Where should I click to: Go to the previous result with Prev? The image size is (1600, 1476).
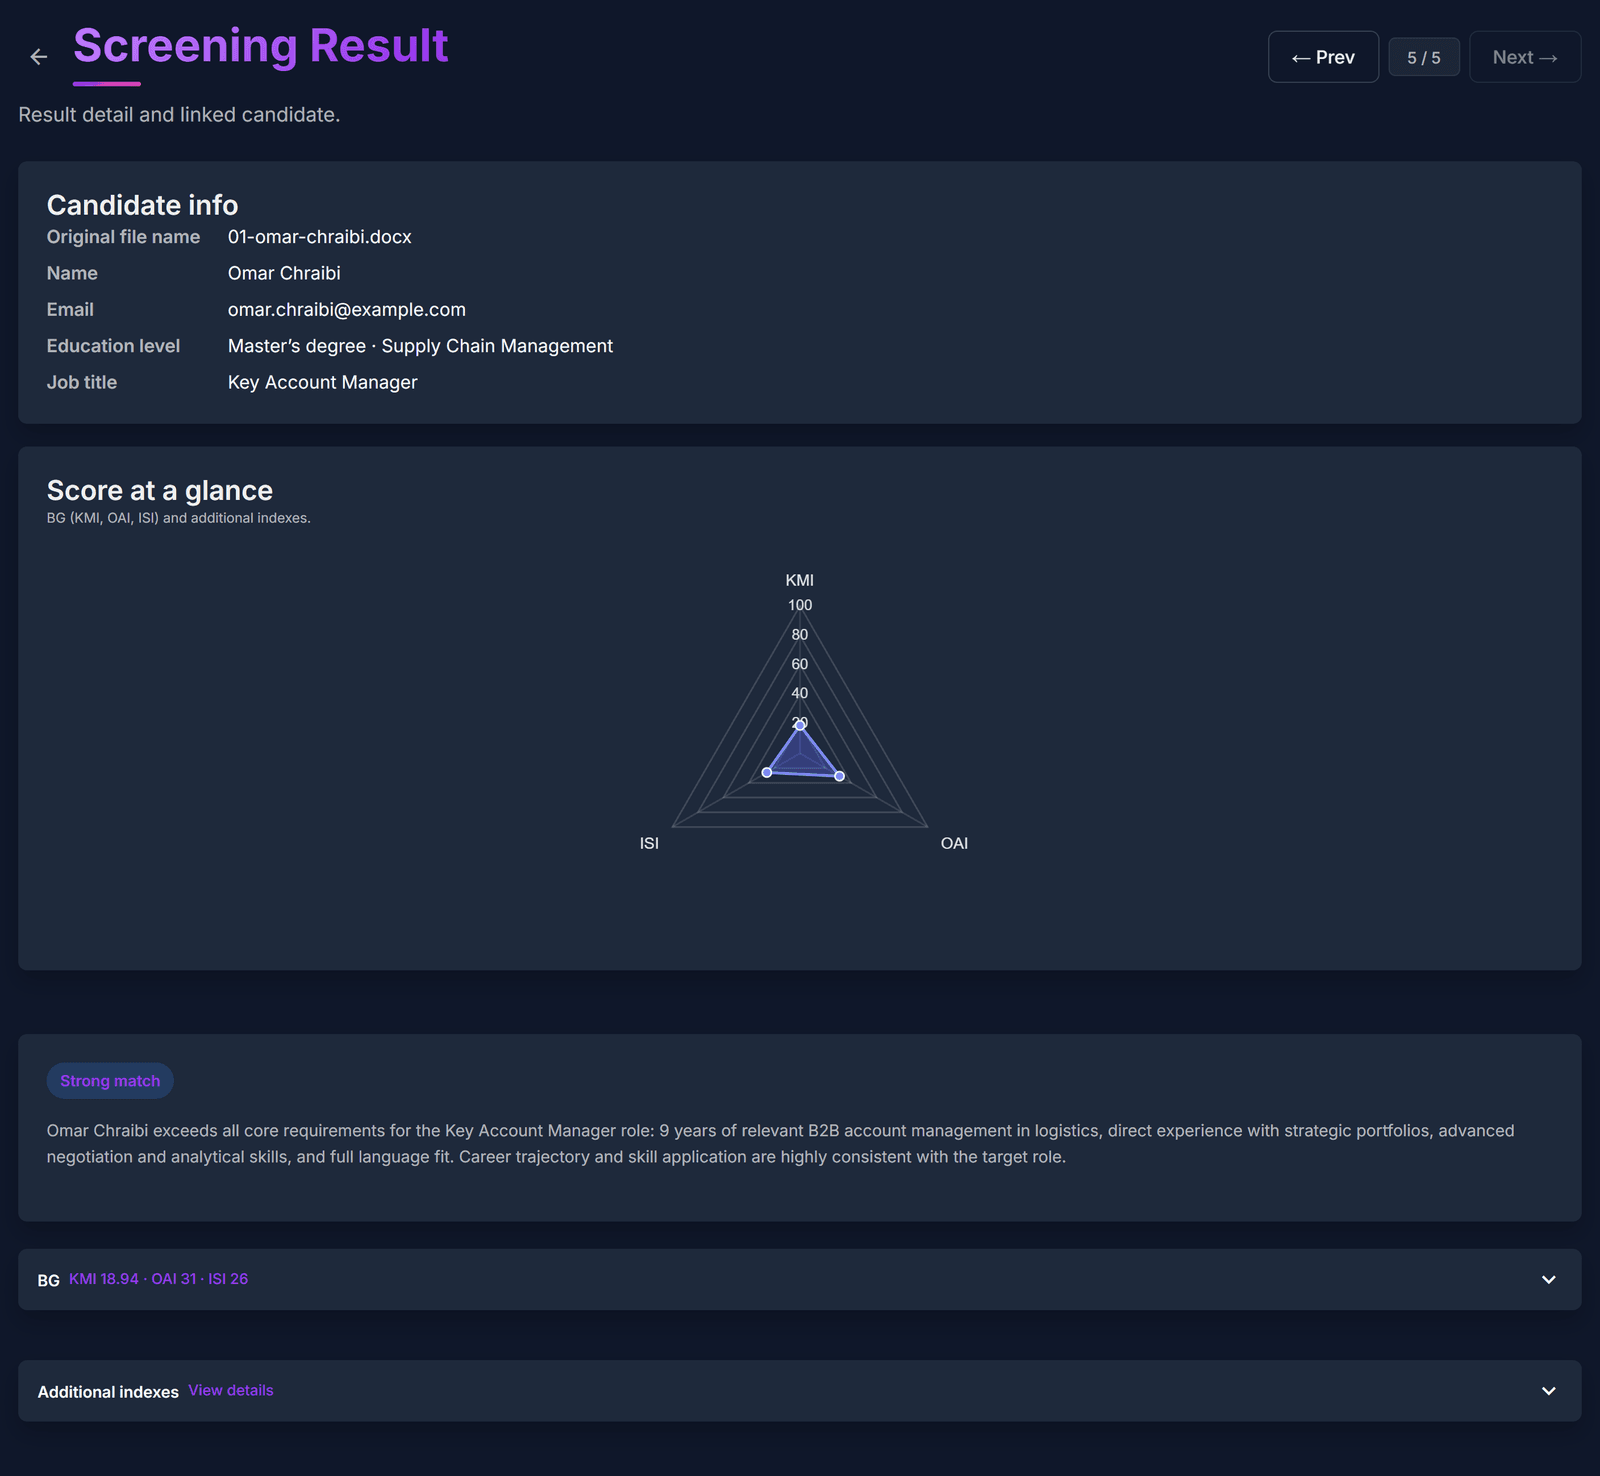click(1323, 57)
